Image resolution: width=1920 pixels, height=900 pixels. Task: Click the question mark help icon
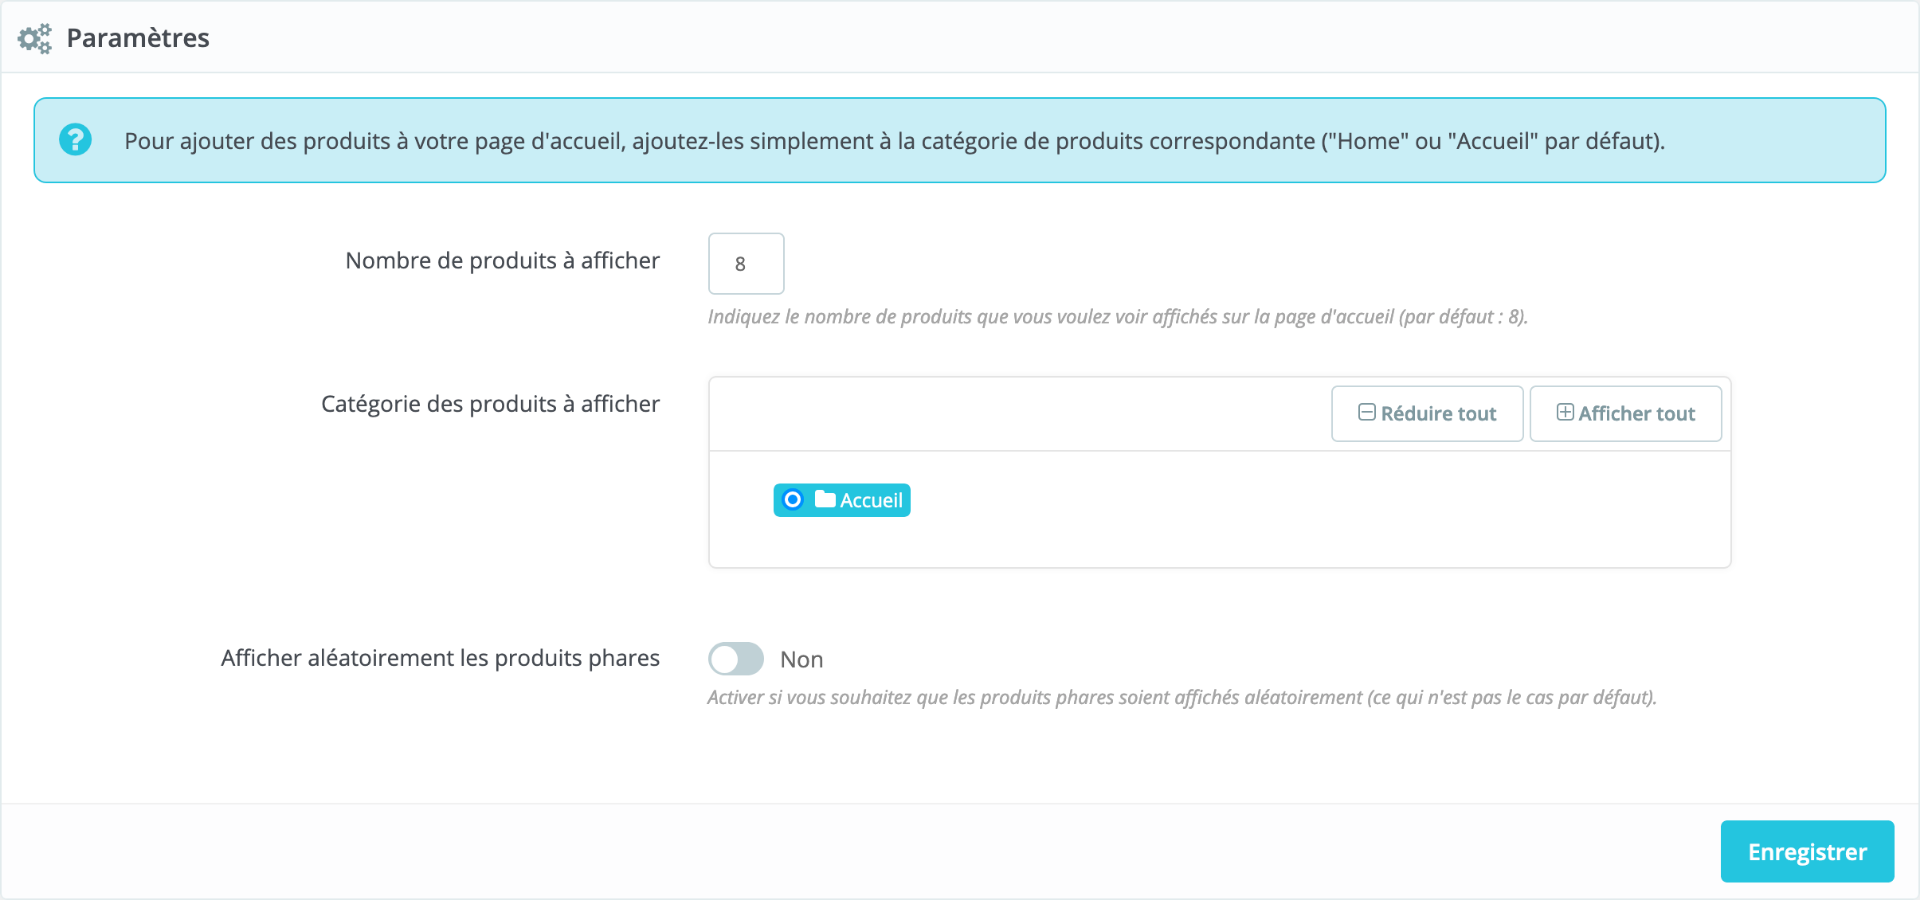75,140
